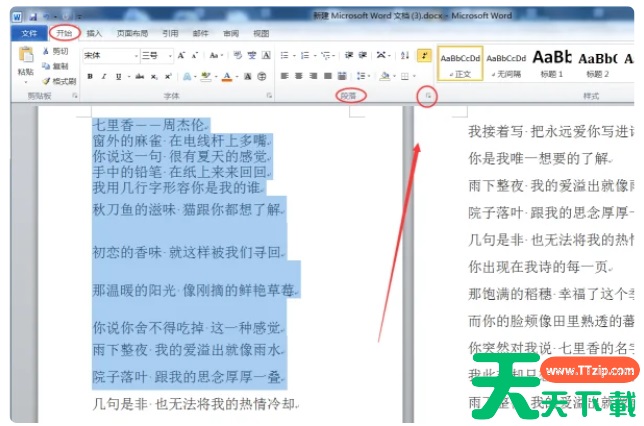
Task: Center align the text
Action: click(x=299, y=76)
